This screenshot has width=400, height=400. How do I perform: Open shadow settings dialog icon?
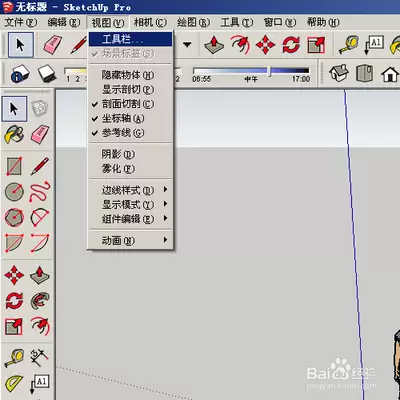pos(20,73)
